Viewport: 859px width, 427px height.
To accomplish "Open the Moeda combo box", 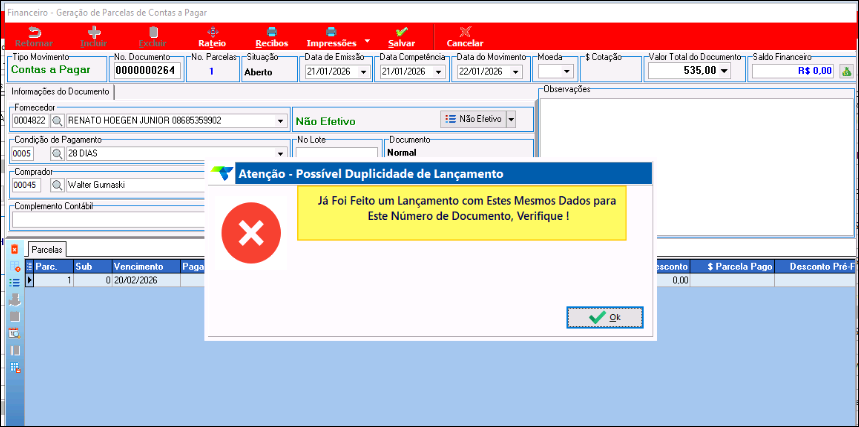I will pos(556,71).
